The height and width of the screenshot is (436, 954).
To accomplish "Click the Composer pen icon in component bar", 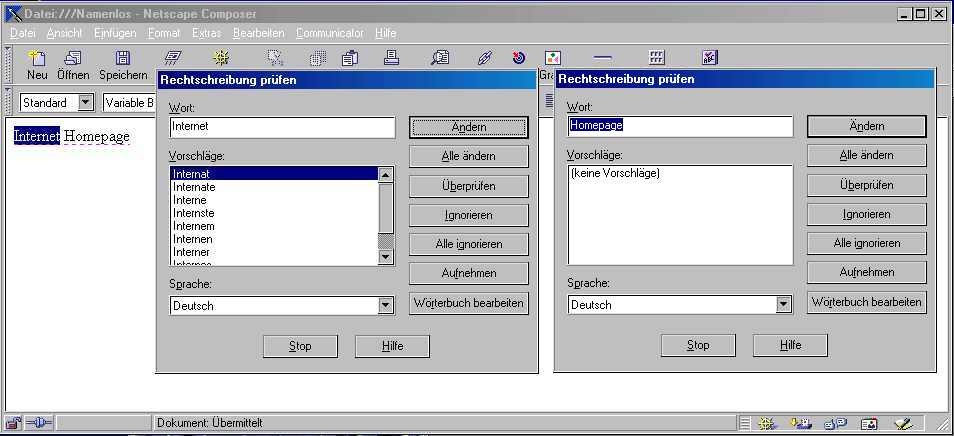I will coord(903,423).
